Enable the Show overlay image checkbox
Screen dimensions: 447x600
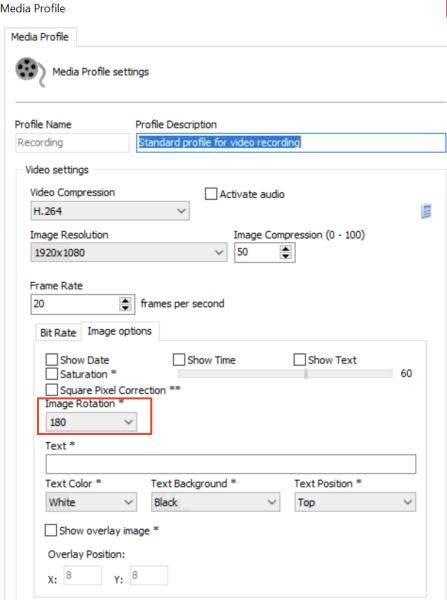[51, 530]
